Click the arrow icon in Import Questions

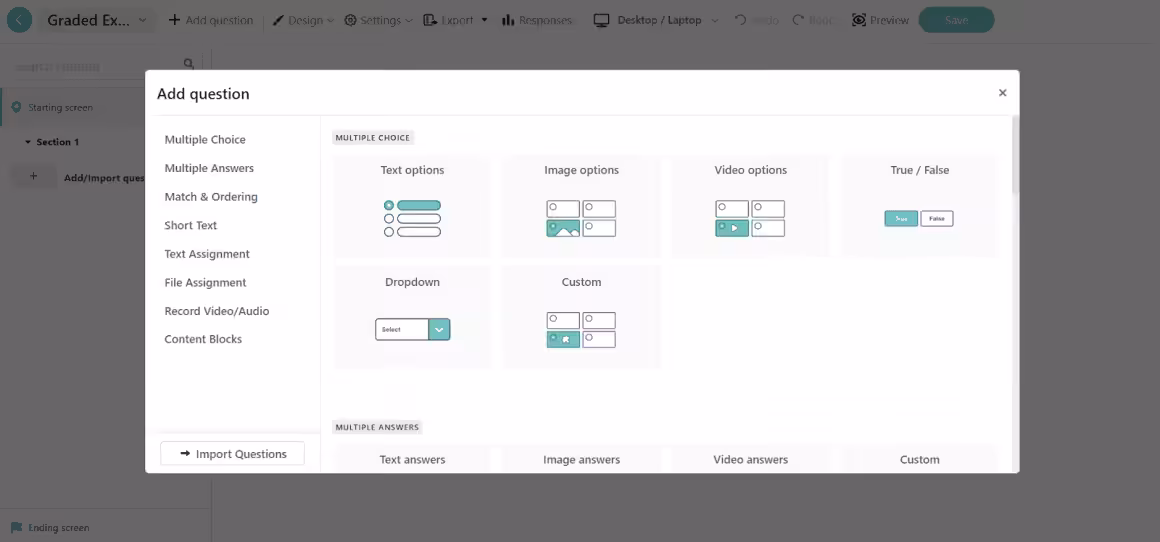click(x=184, y=453)
